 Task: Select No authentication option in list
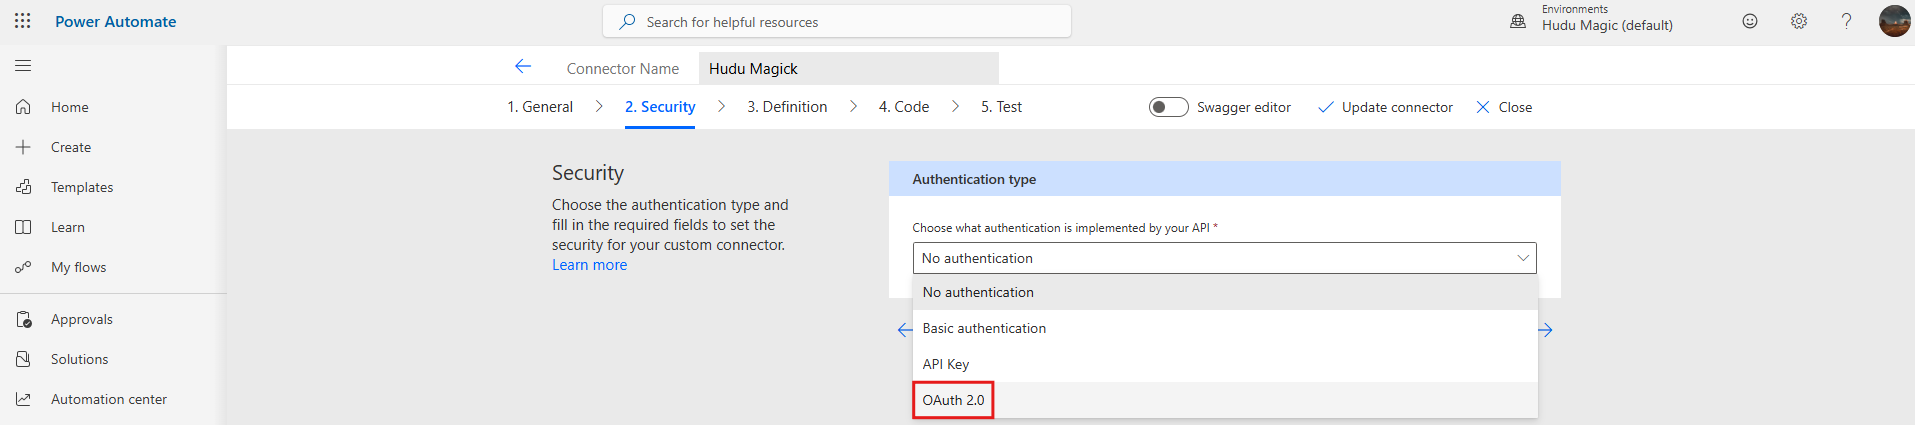(1225, 292)
